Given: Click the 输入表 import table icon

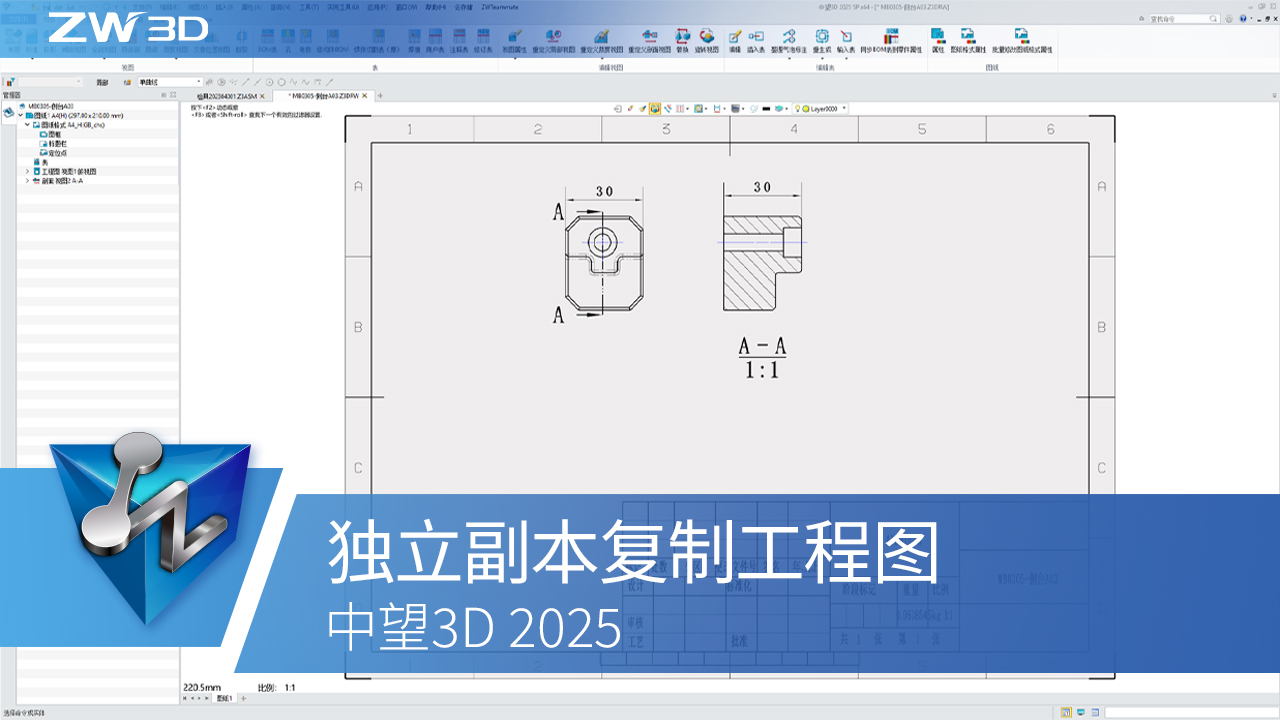Looking at the screenshot, I should (846, 37).
